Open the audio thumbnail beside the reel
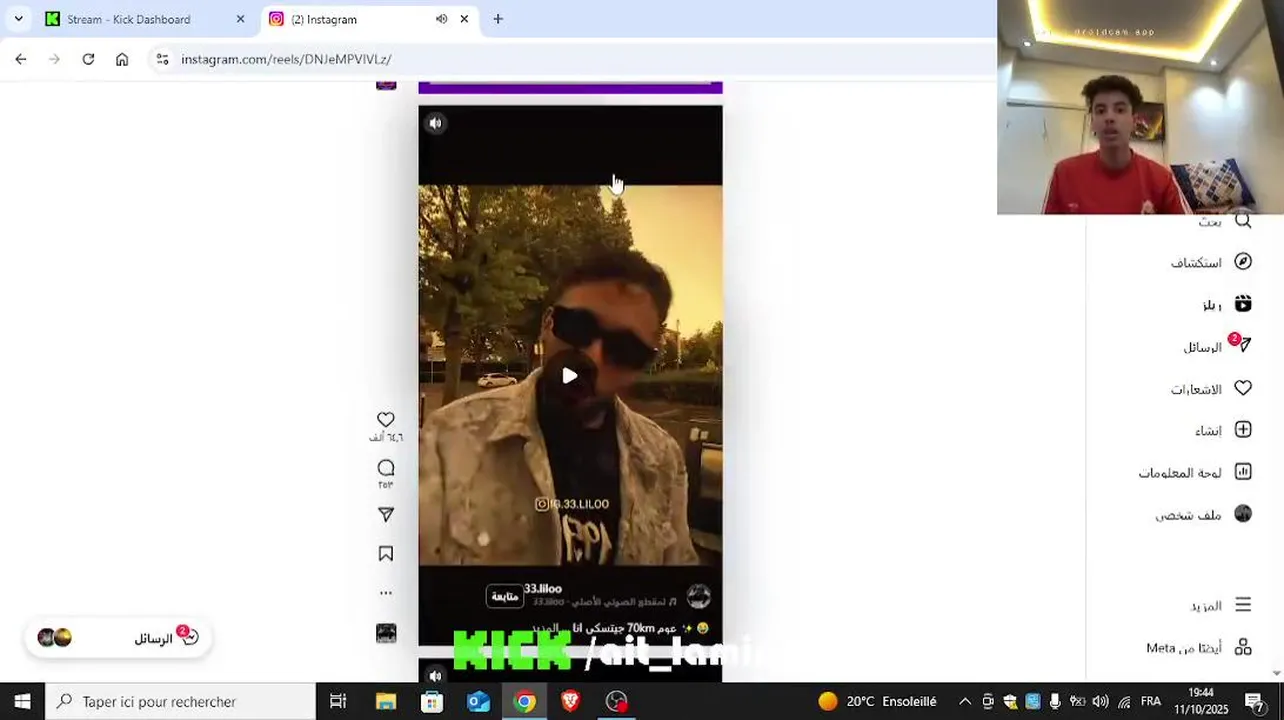This screenshot has height=720, width=1284. pos(386,634)
